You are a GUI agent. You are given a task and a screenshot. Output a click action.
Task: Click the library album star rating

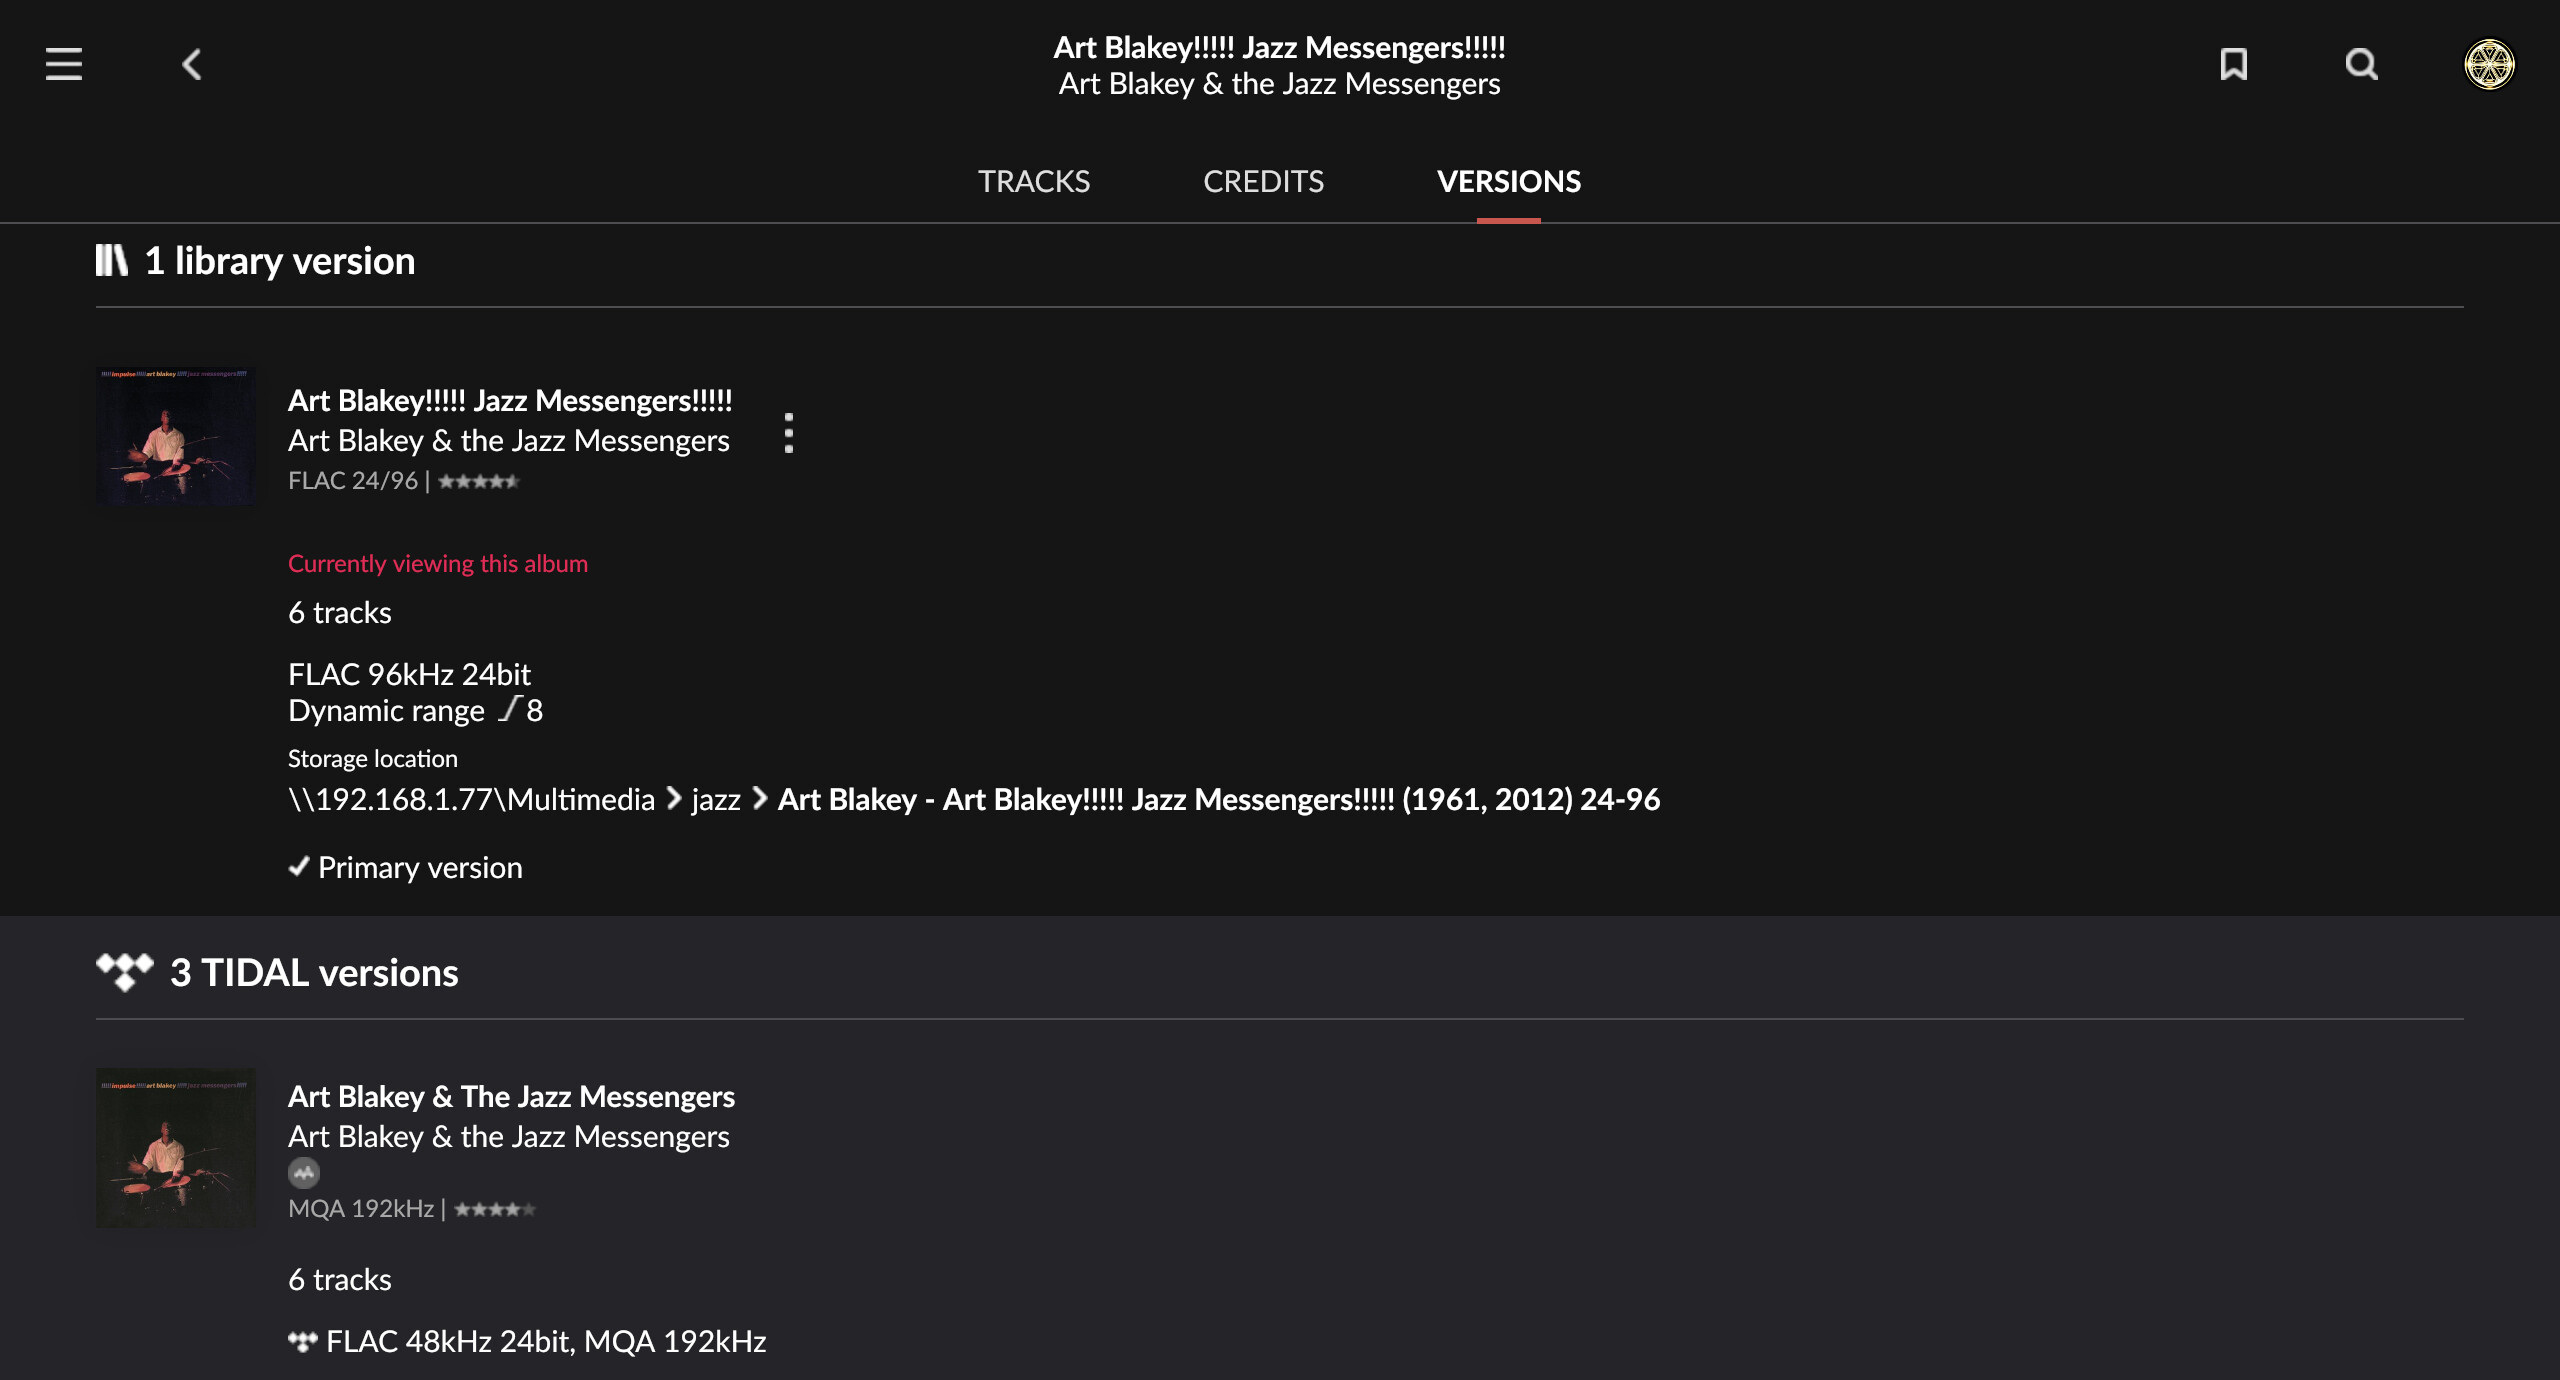[478, 481]
